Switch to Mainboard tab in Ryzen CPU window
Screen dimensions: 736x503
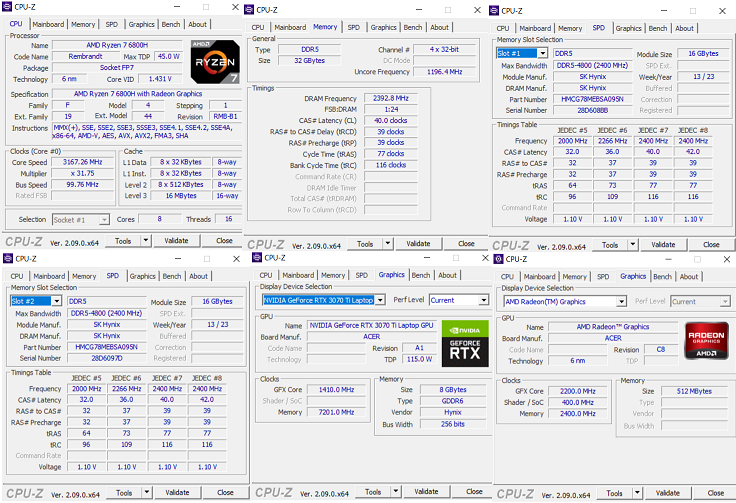[48, 24]
